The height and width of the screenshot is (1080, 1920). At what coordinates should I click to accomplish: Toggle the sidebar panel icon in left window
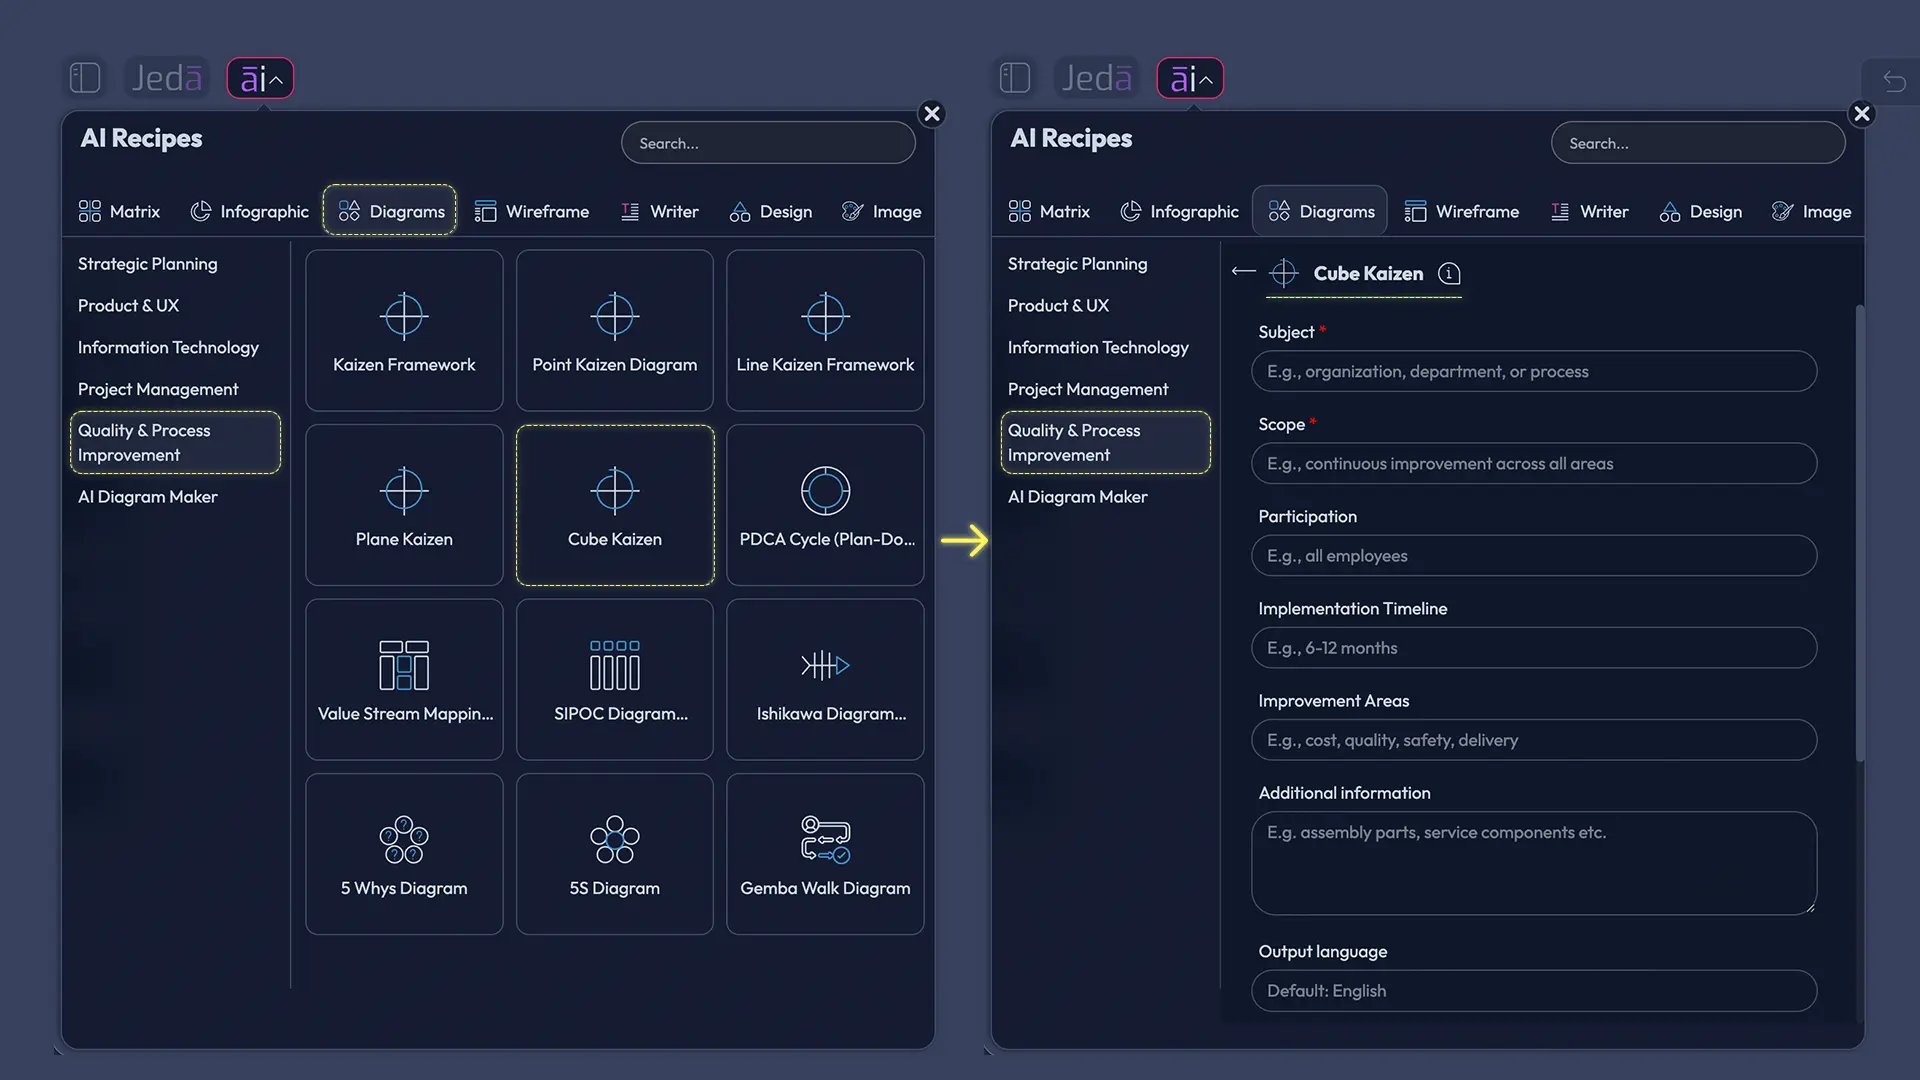coord(85,77)
